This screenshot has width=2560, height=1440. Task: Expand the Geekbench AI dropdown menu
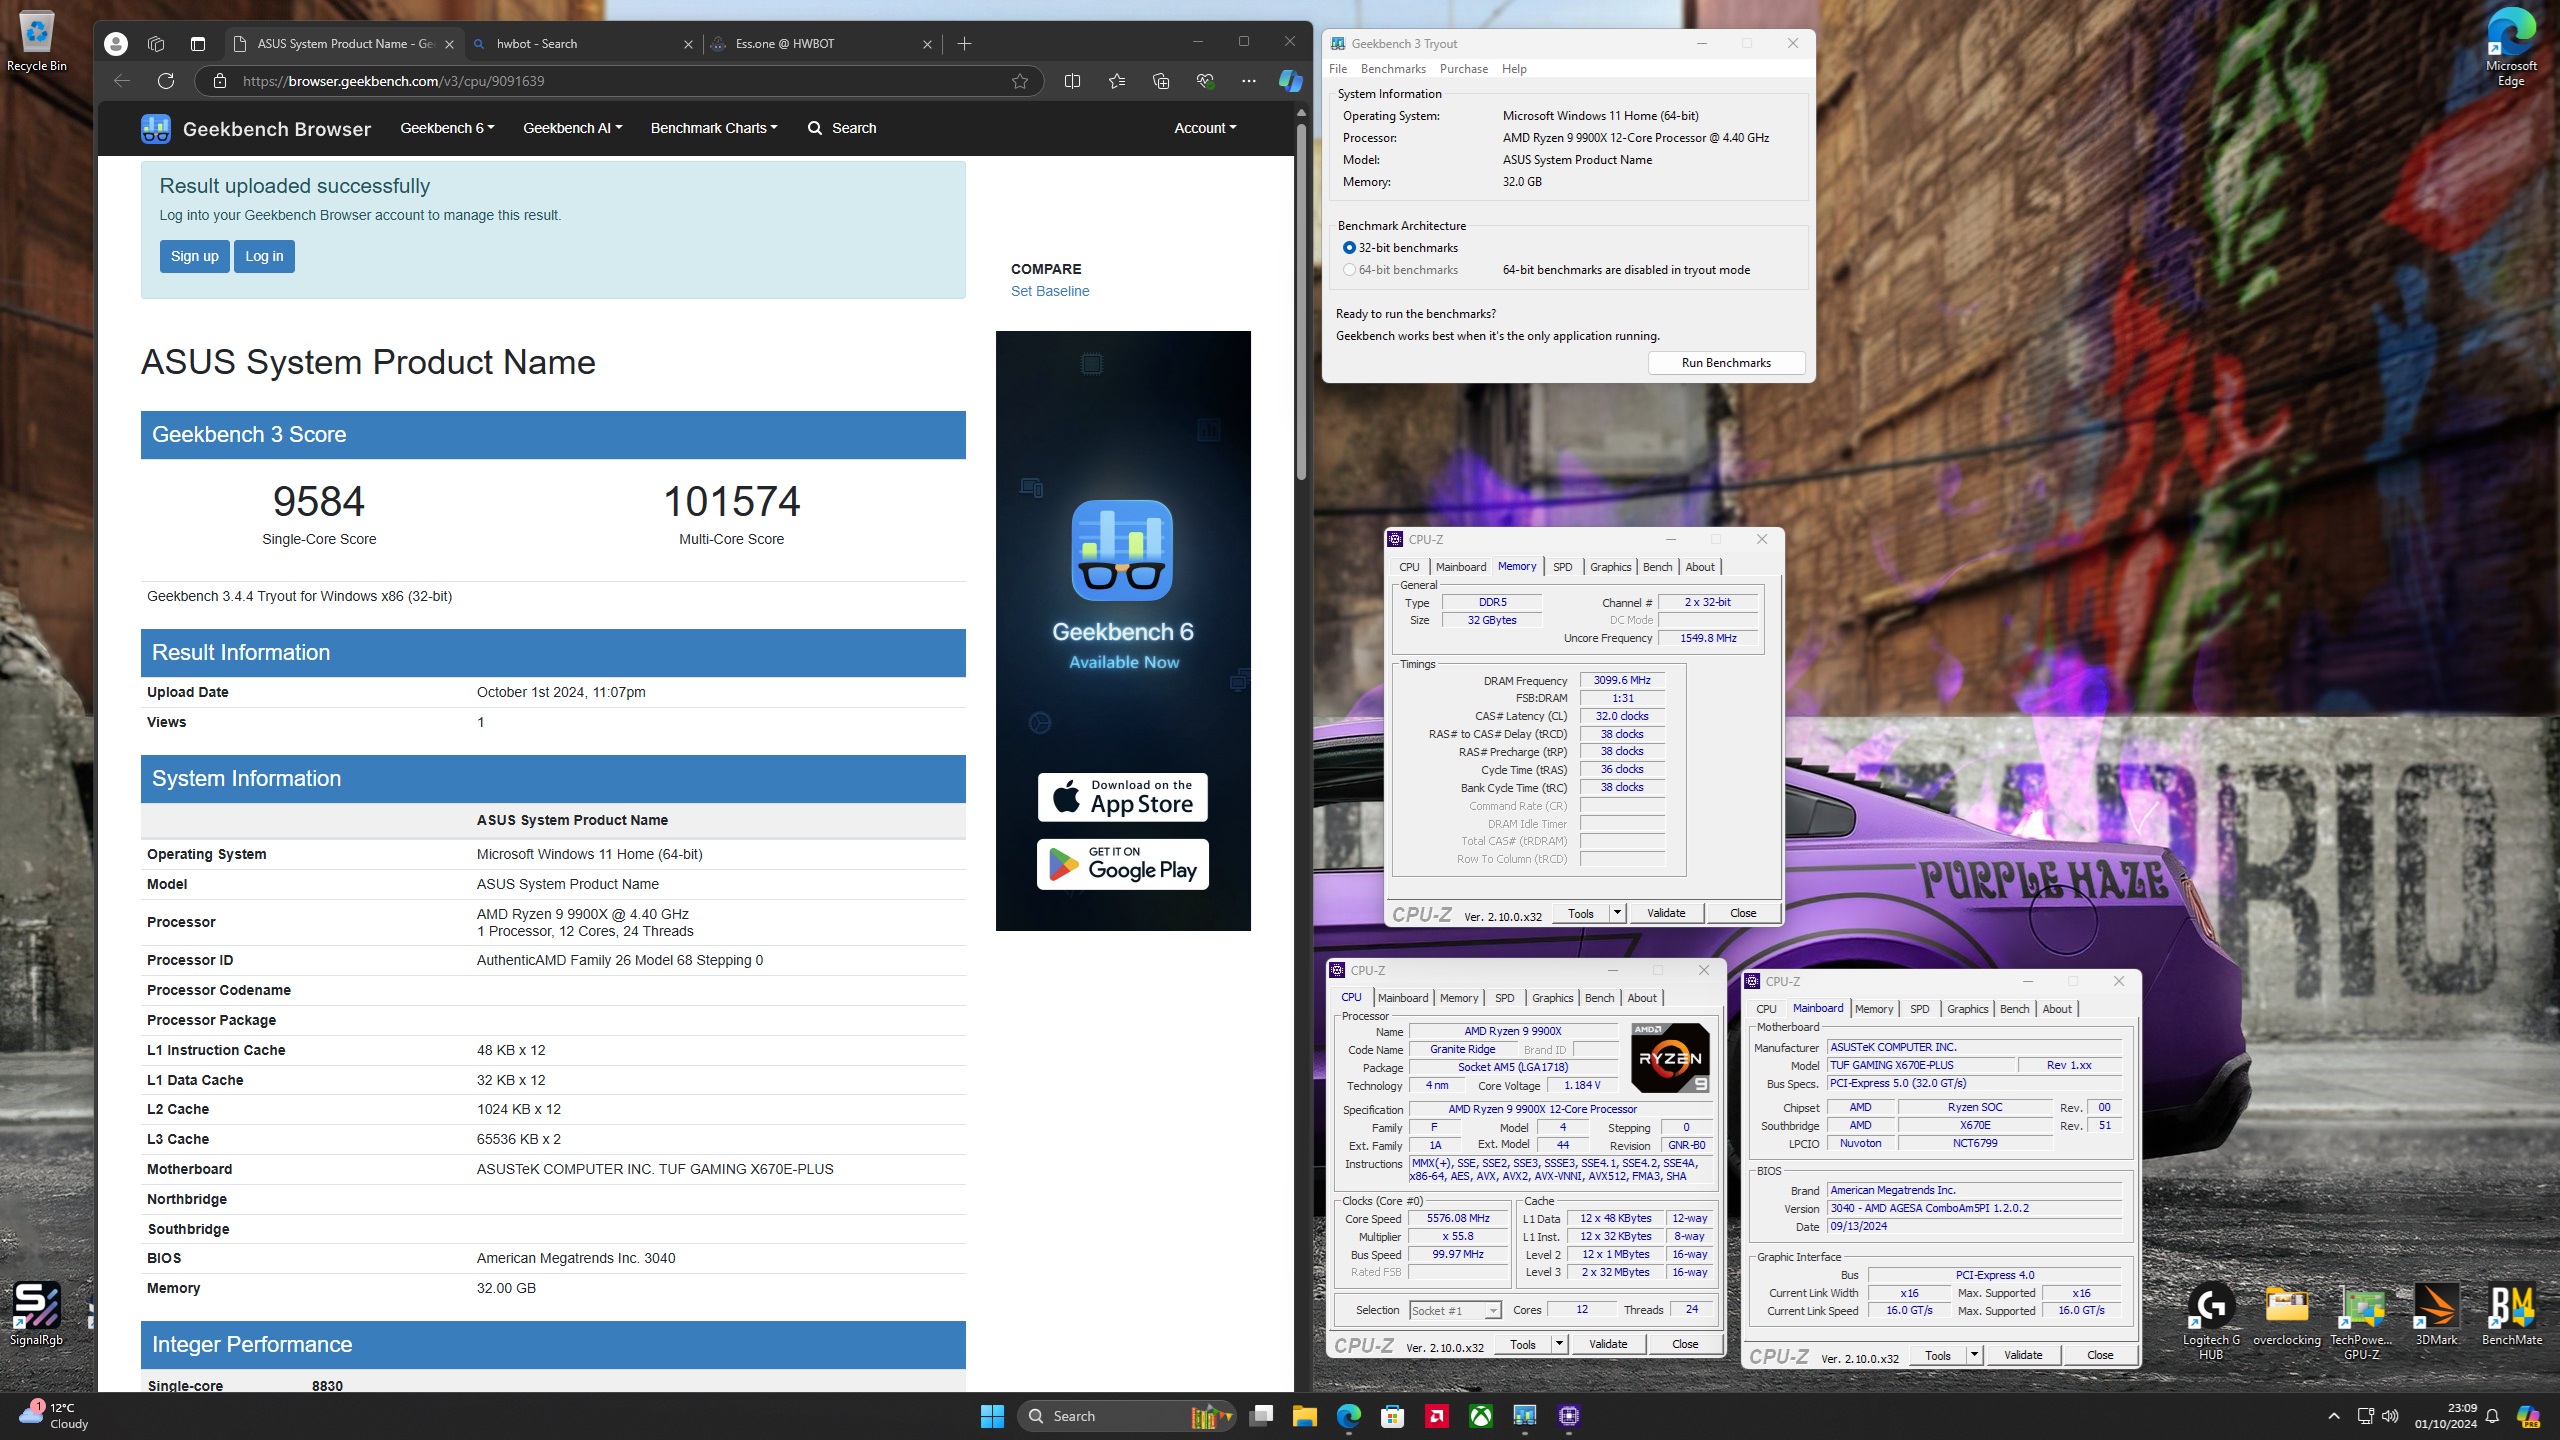coord(572,128)
